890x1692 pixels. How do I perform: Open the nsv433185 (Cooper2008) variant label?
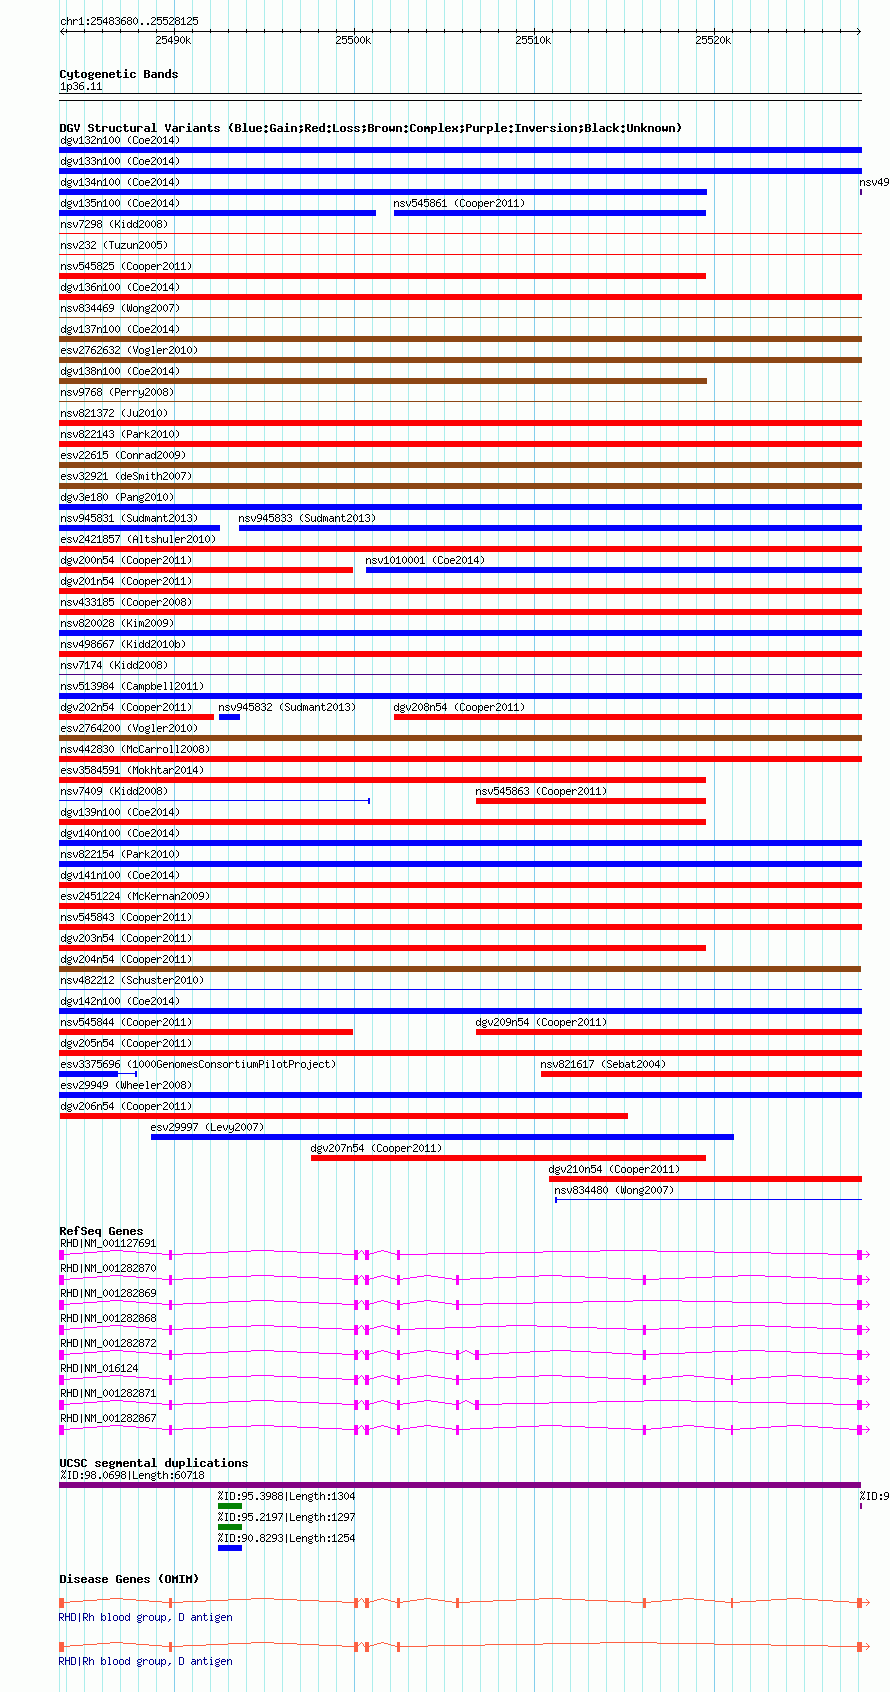126,602
